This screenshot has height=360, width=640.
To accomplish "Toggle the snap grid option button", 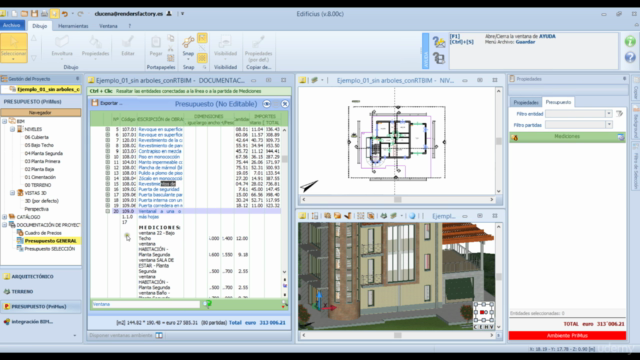I will point(202,58).
